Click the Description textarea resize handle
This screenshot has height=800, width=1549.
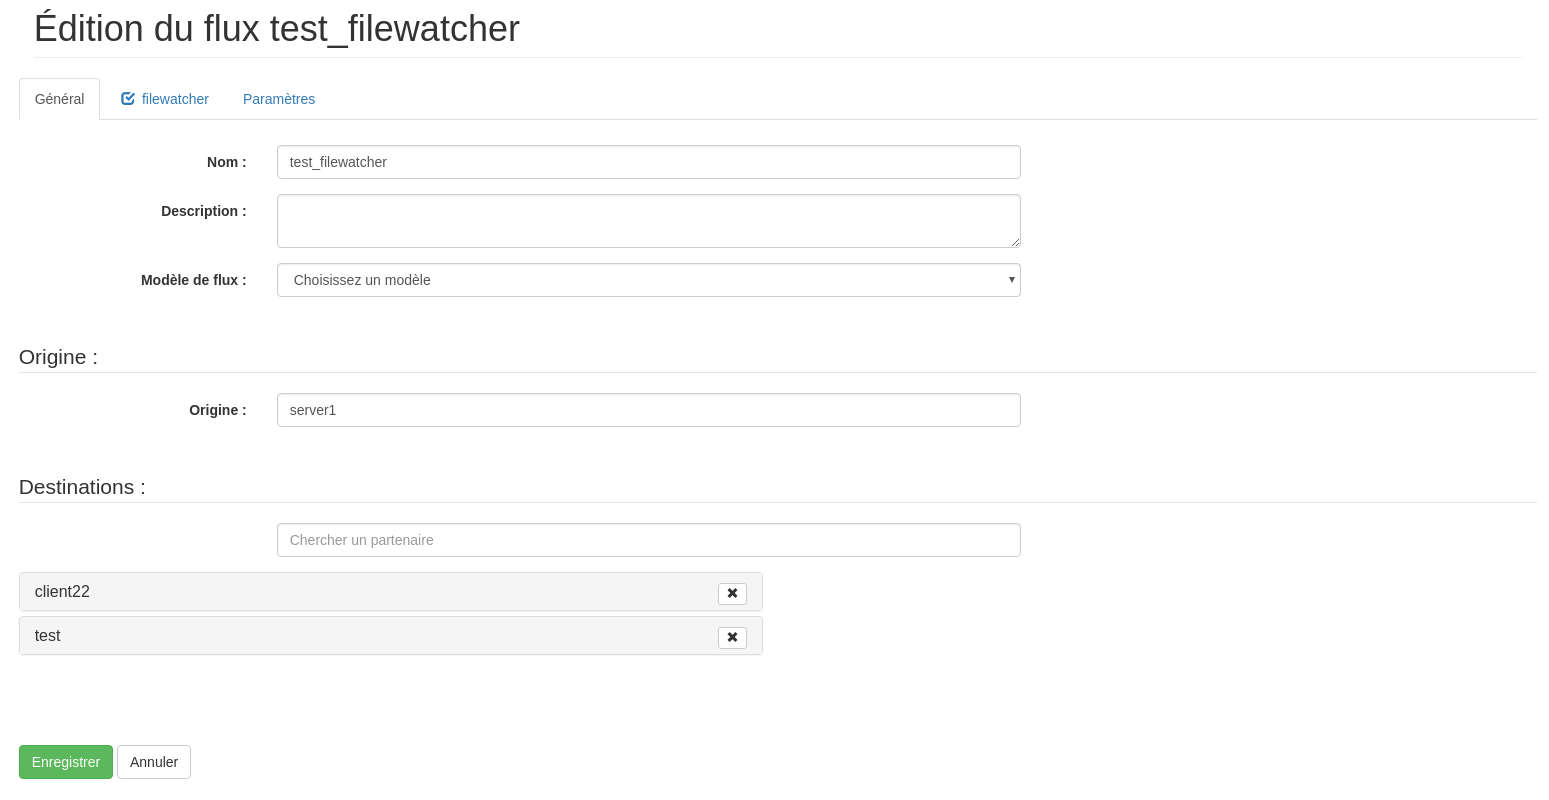(x=1015, y=242)
